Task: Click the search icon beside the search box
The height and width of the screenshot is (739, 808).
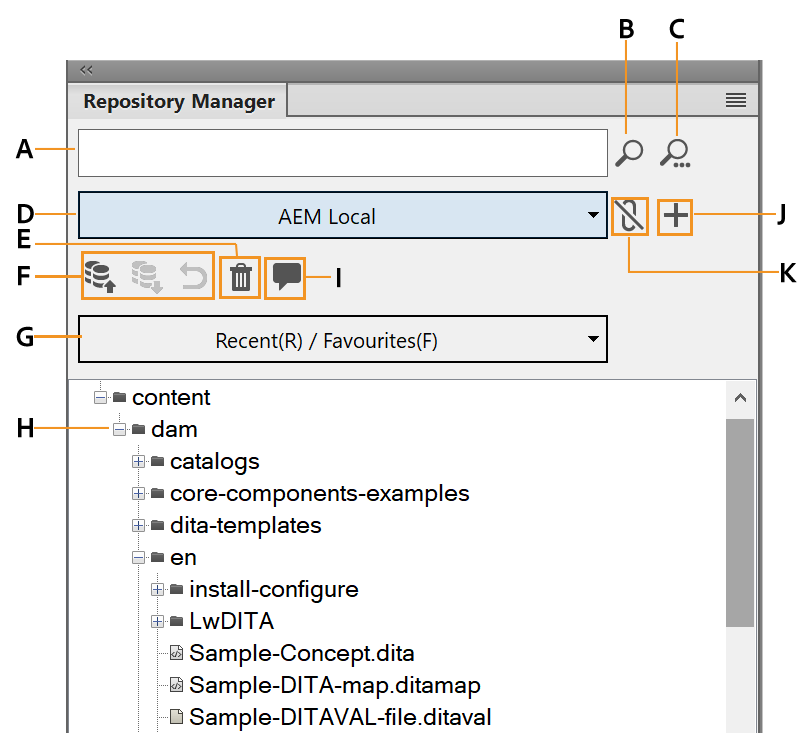Action: (628, 152)
